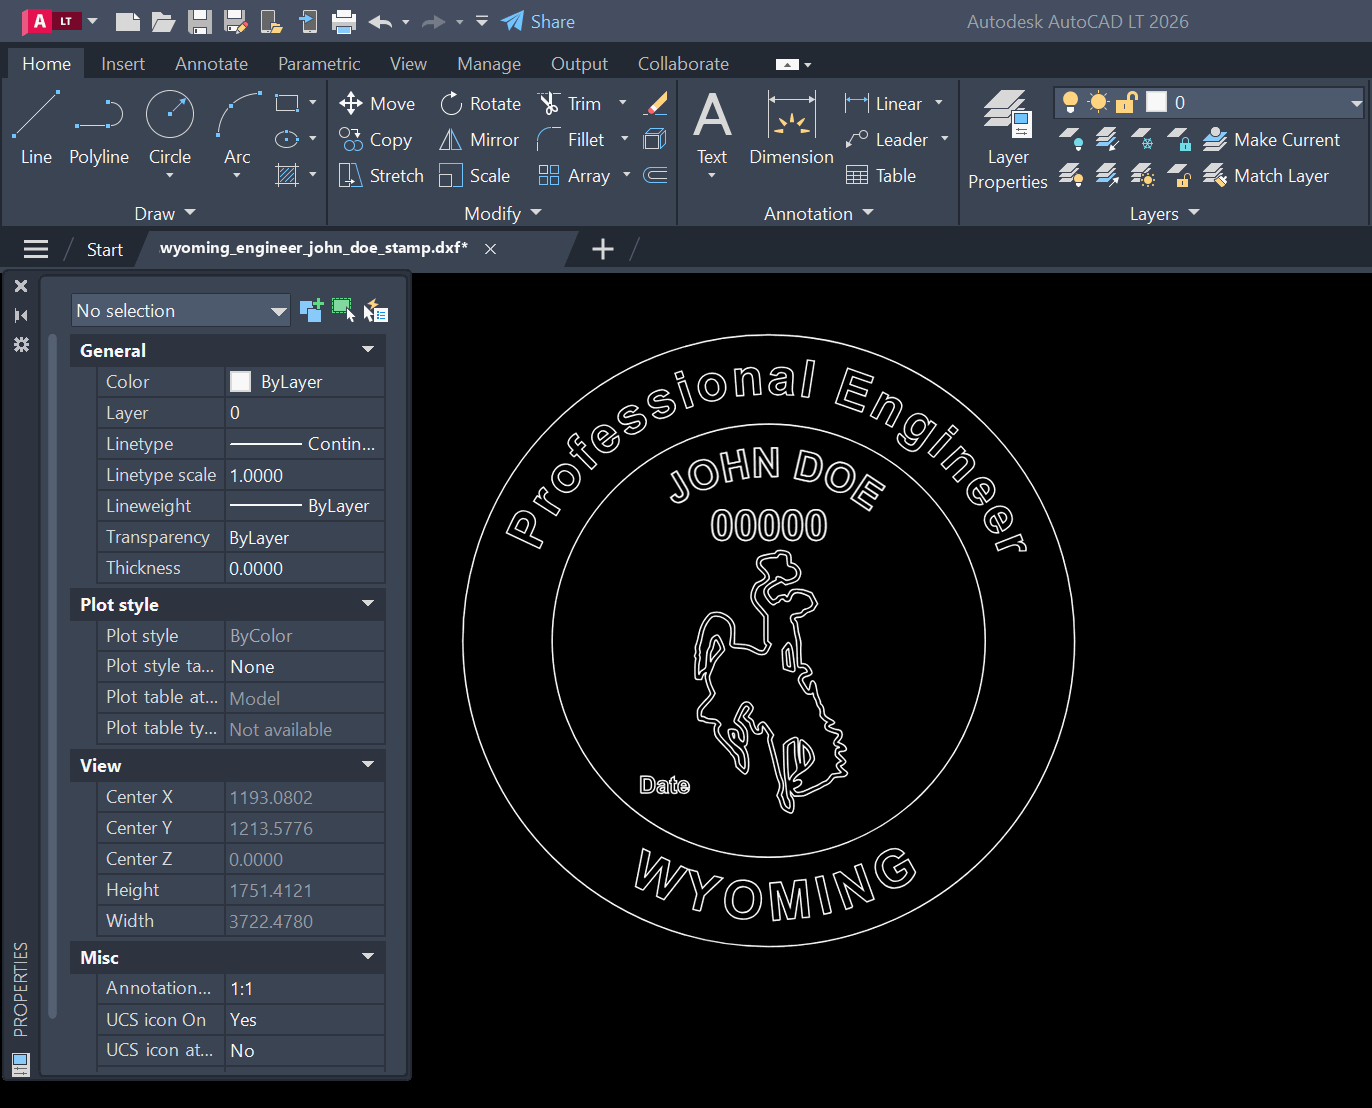Screen dimensions: 1372x1108
Task: Click the Layer Freeze icon
Action: point(1143,139)
